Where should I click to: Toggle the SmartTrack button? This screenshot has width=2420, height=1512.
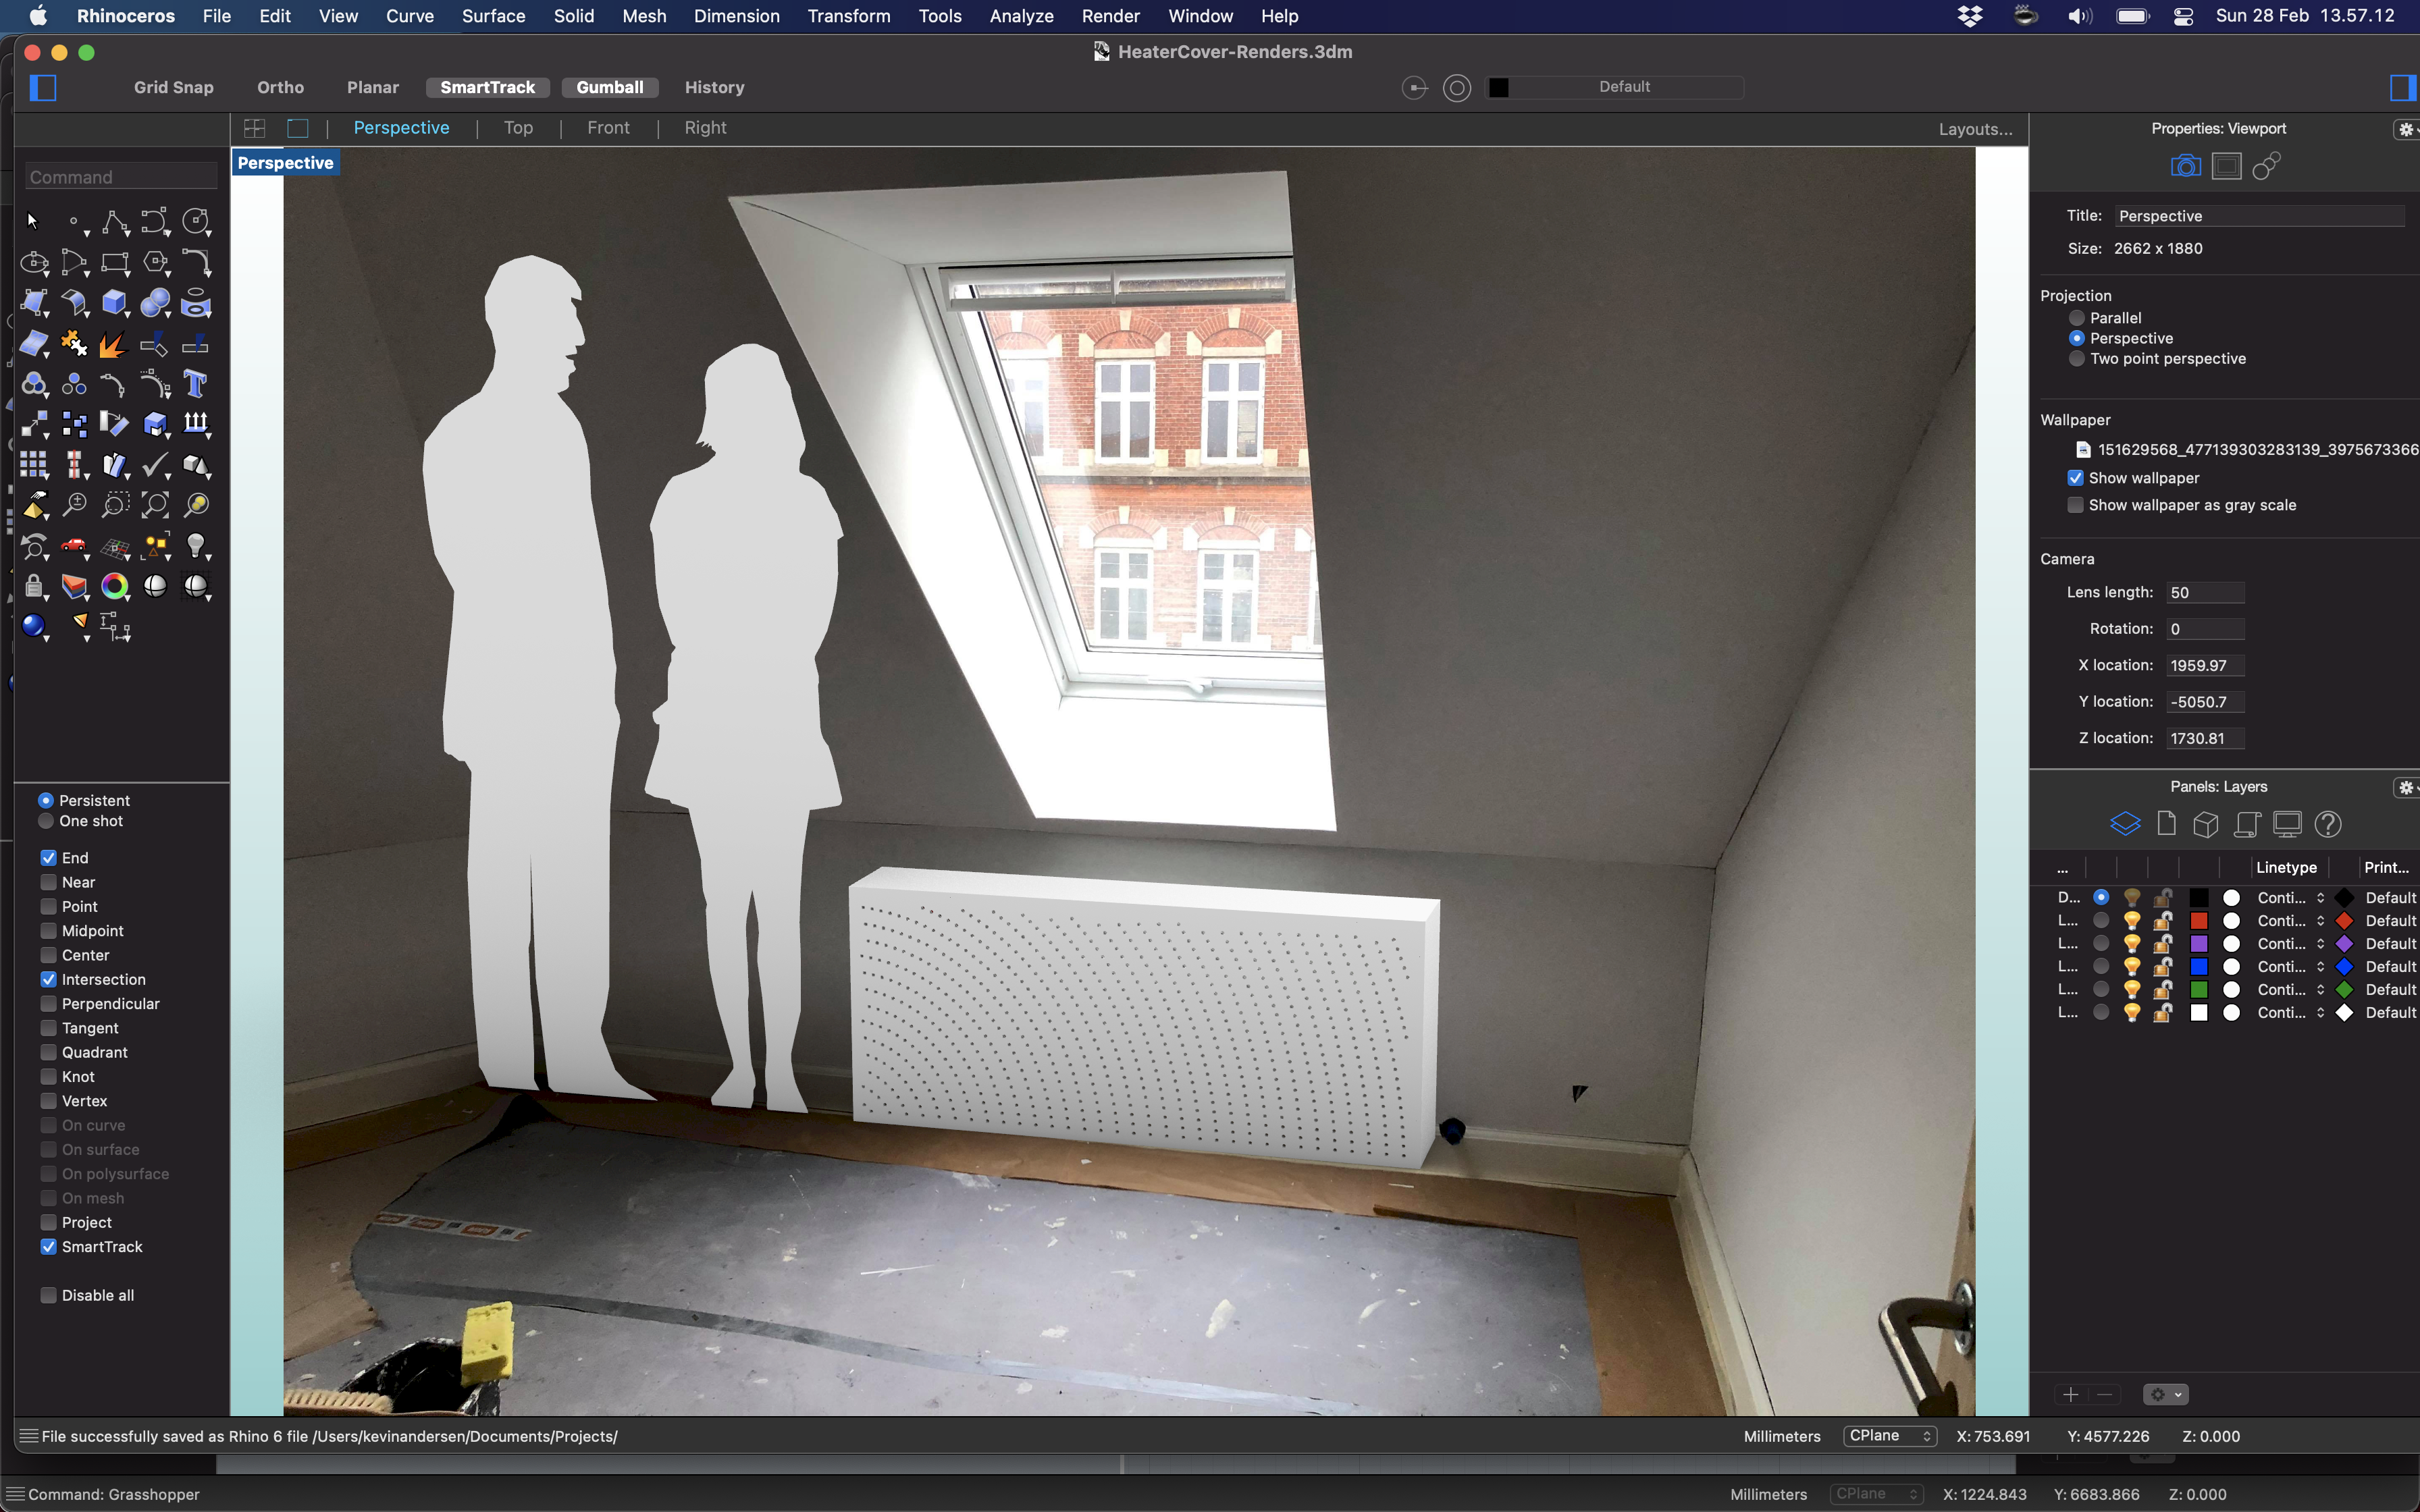click(488, 87)
